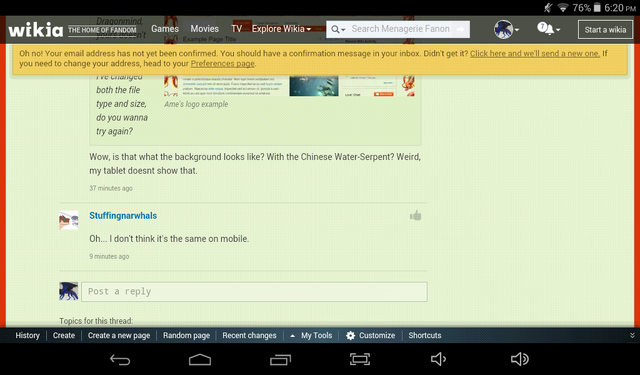
Task: Tap volume up button in navbar
Action: coord(520,359)
